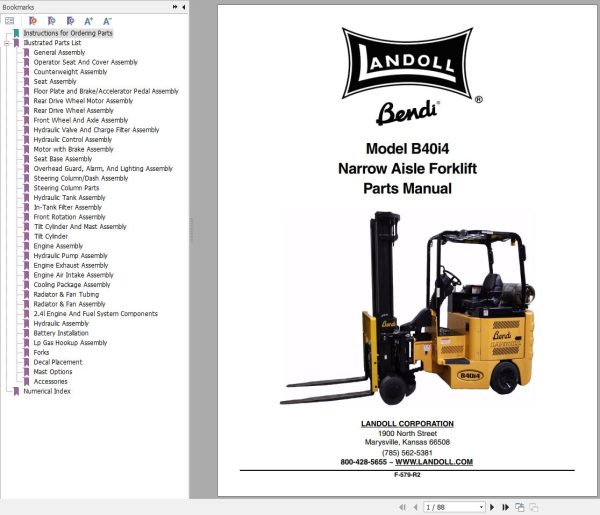Open Steering Column/Dash Assembly bookmark
The height and width of the screenshot is (515, 600).
(81, 178)
